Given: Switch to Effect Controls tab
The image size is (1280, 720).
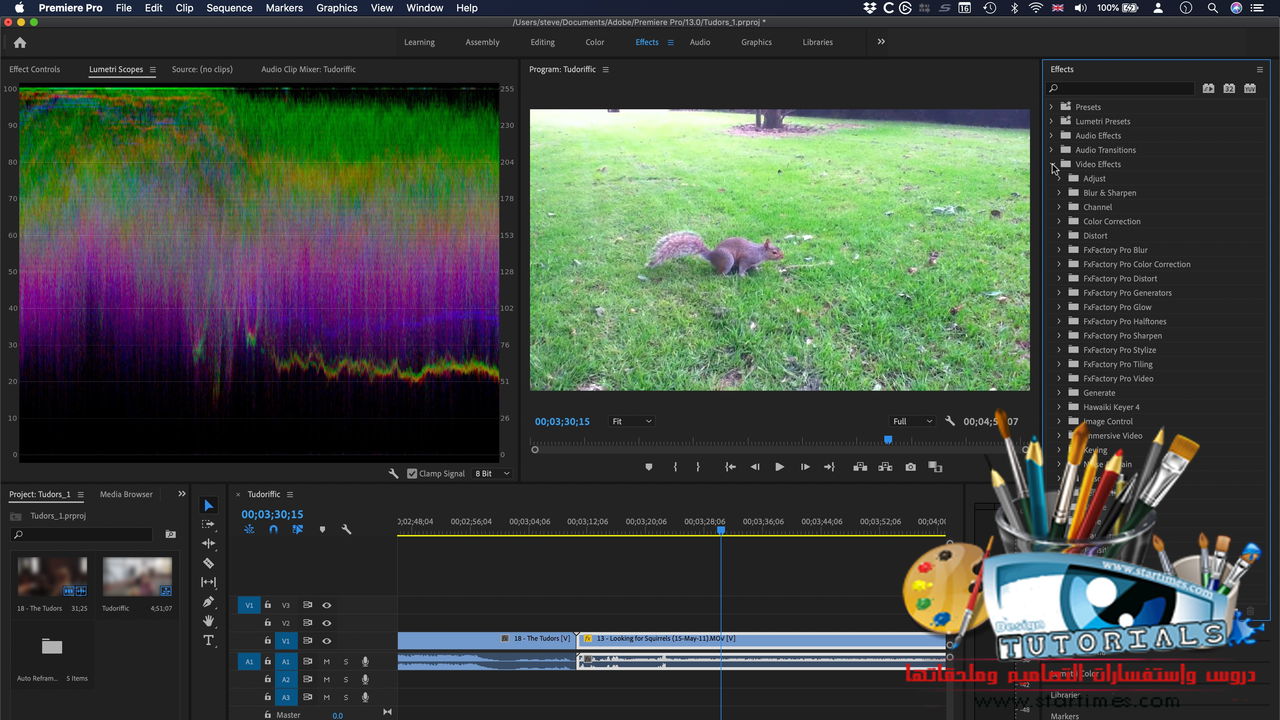Looking at the screenshot, I should pyautogui.click(x=35, y=69).
